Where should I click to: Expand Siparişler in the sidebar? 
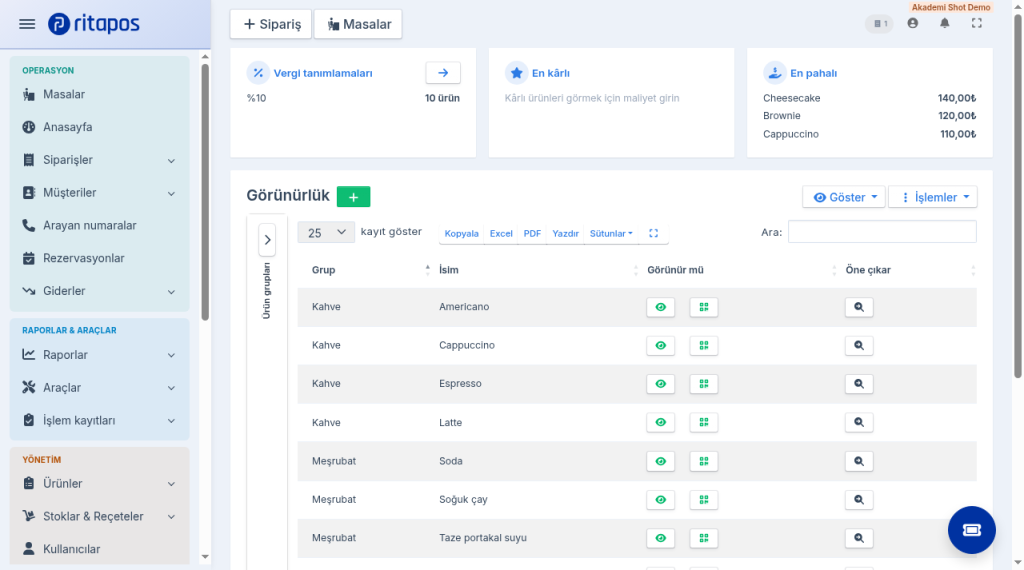(99, 160)
